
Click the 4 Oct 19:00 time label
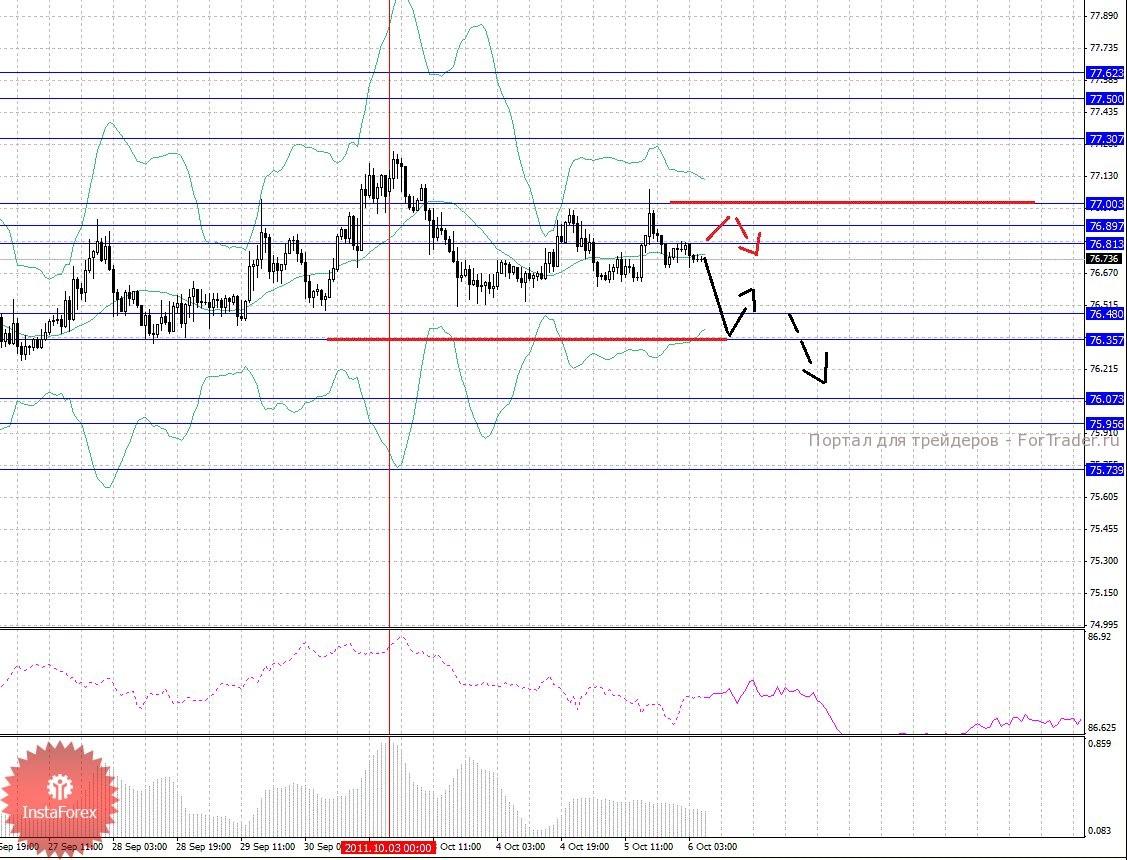584,847
